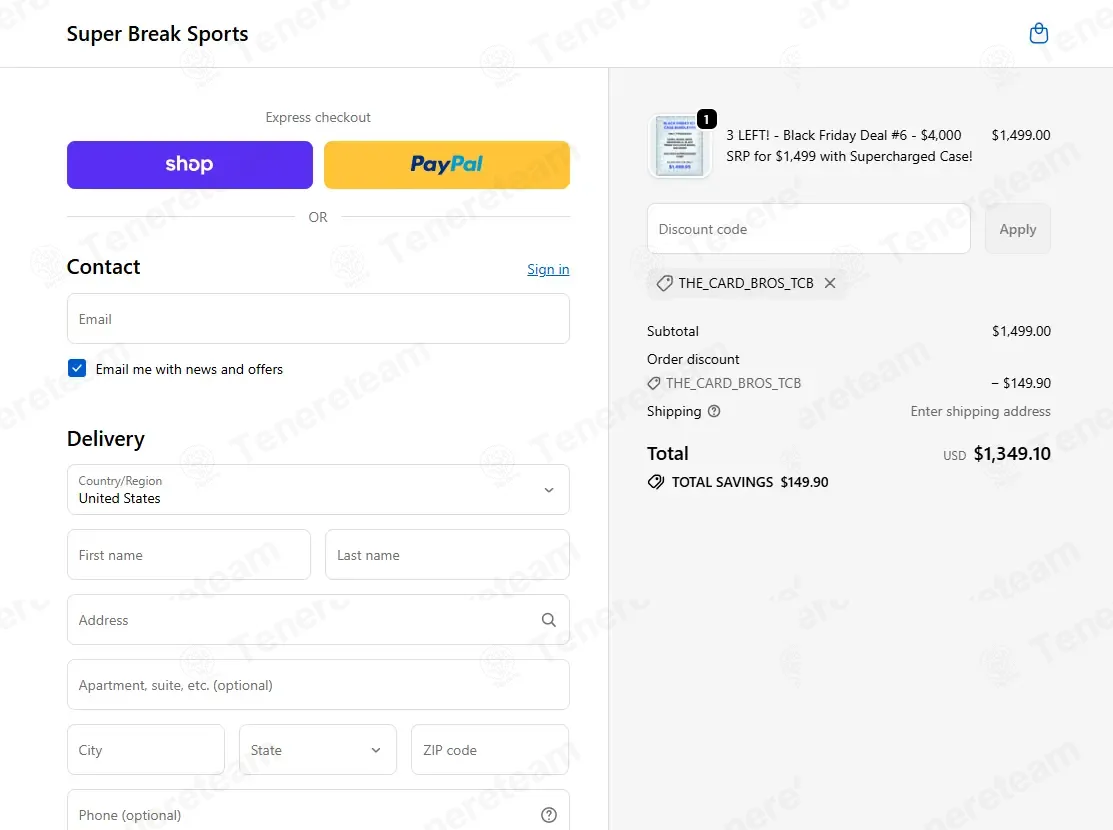
Task: Uncheck Email me with news and offers
Action: click(77, 368)
